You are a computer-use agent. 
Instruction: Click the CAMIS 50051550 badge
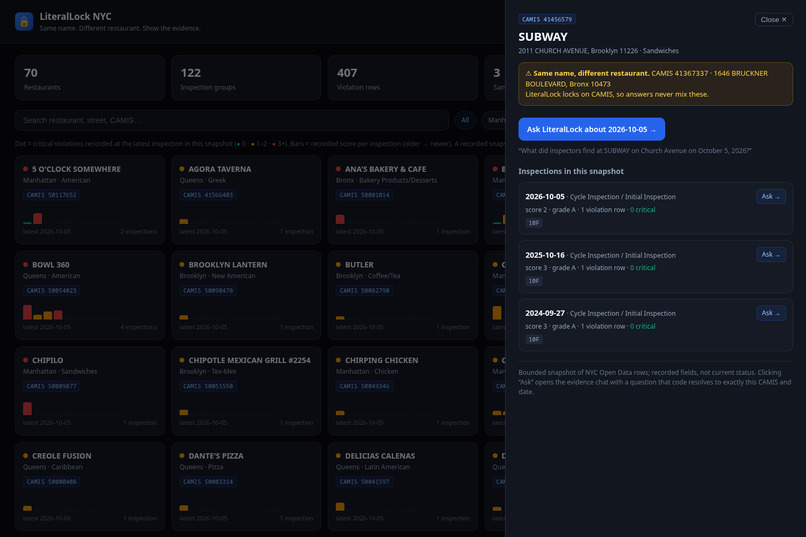pyautogui.click(x=208, y=386)
